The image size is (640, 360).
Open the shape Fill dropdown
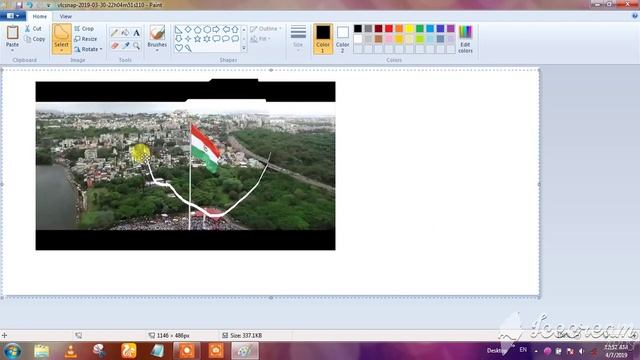tap(260, 39)
